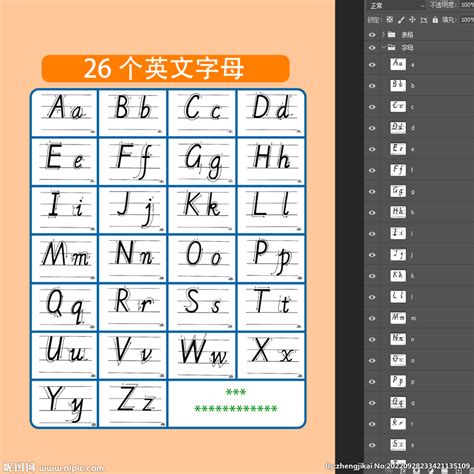Expand the 表格 layer group
The image size is (474, 474).
point(383,34)
